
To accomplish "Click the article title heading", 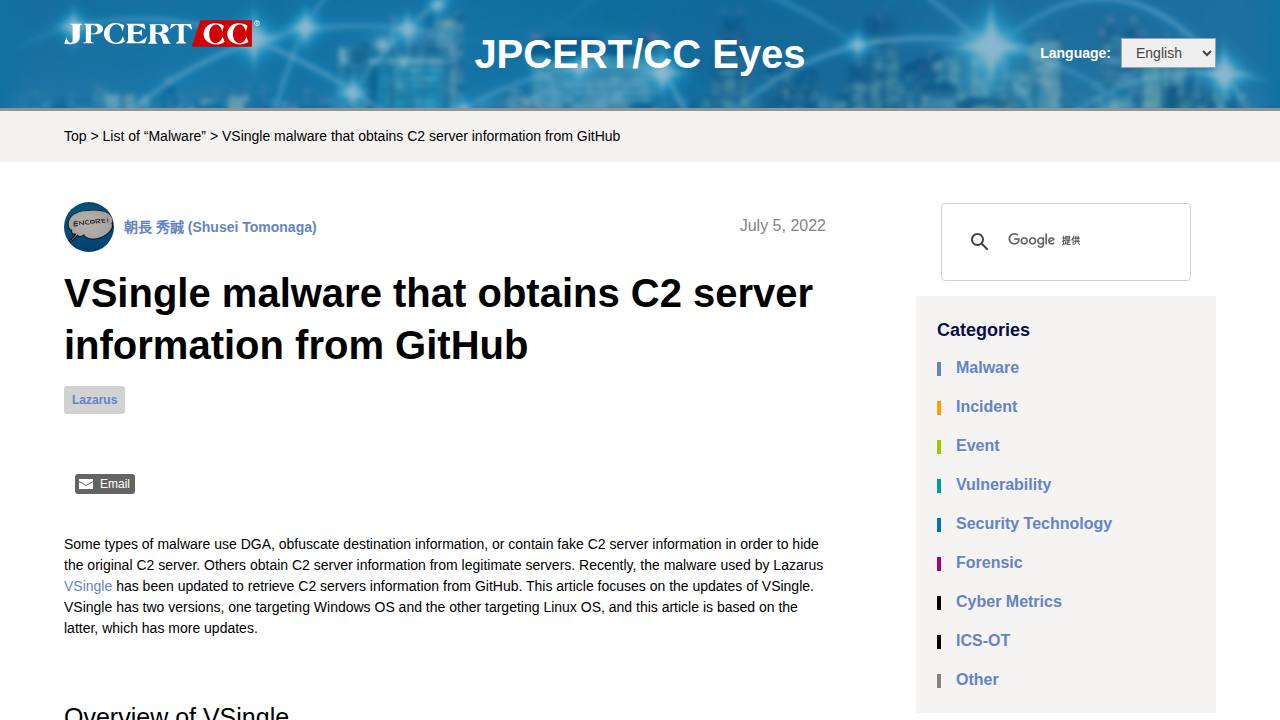I will point(438,319).
